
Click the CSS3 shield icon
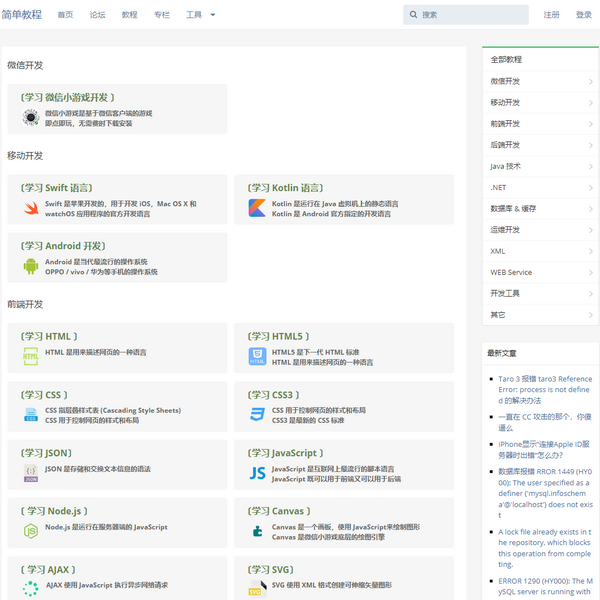[x=256, y=414]
